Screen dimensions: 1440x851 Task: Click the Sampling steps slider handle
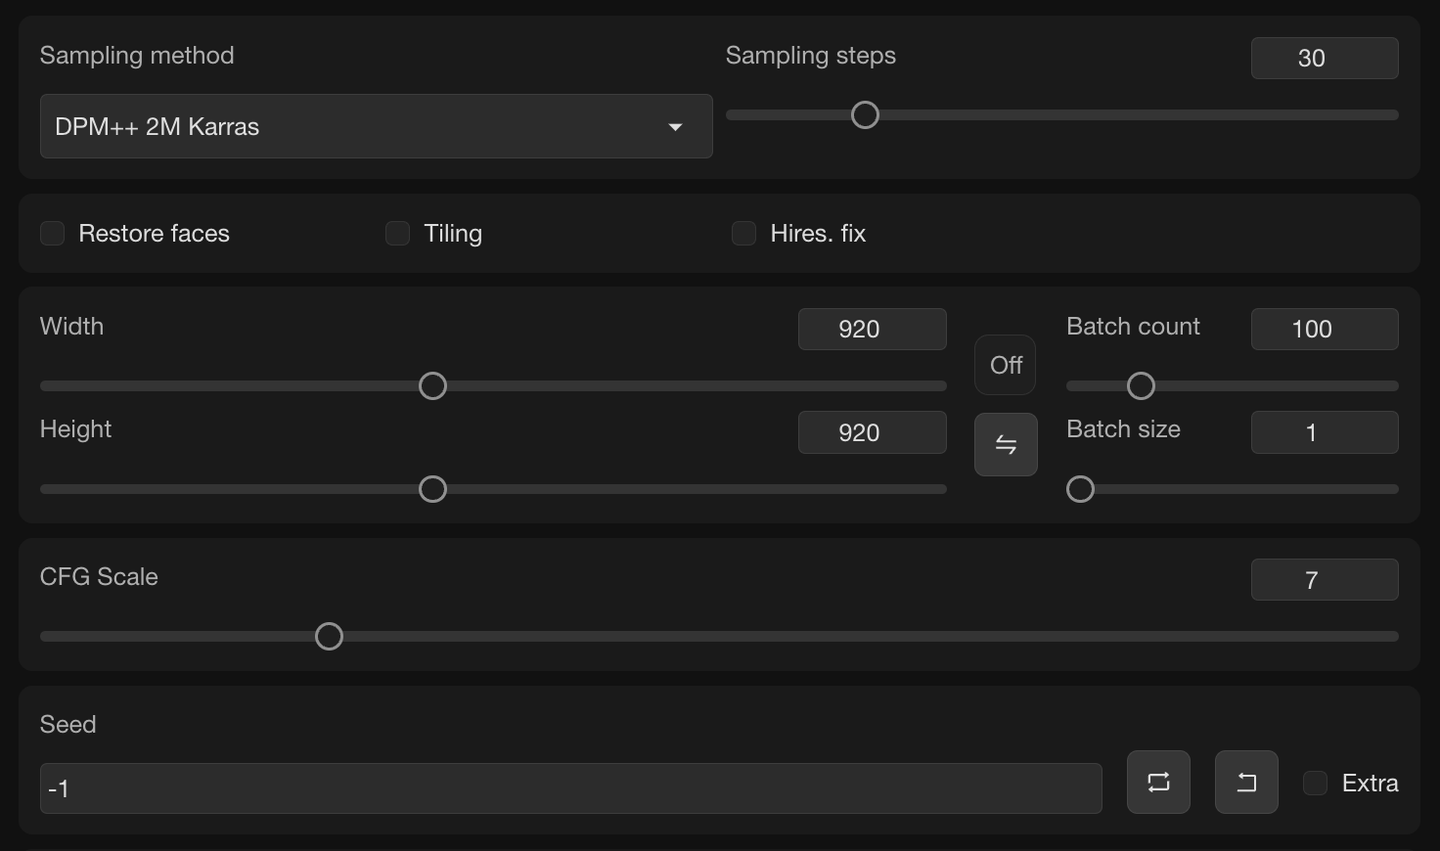[865, 115]
